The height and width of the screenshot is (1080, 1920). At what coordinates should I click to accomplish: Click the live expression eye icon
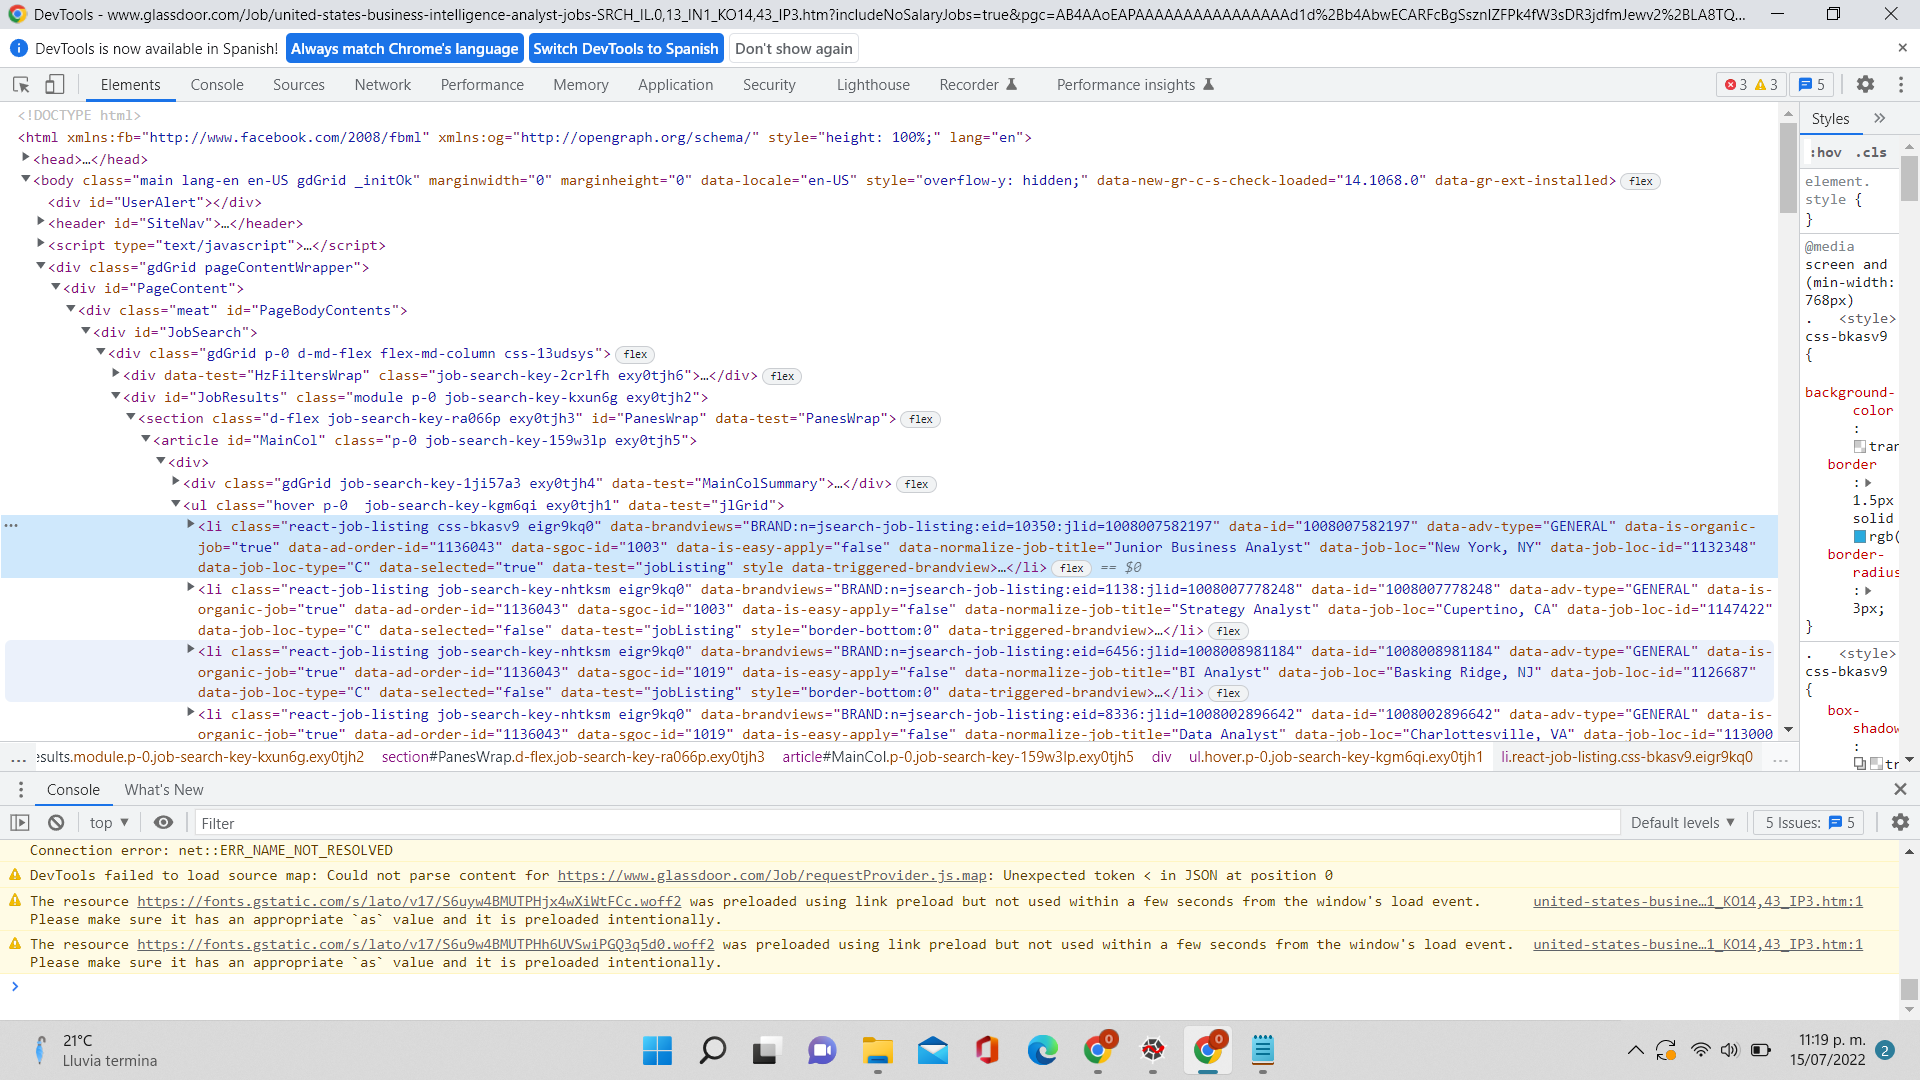point(163,823)
